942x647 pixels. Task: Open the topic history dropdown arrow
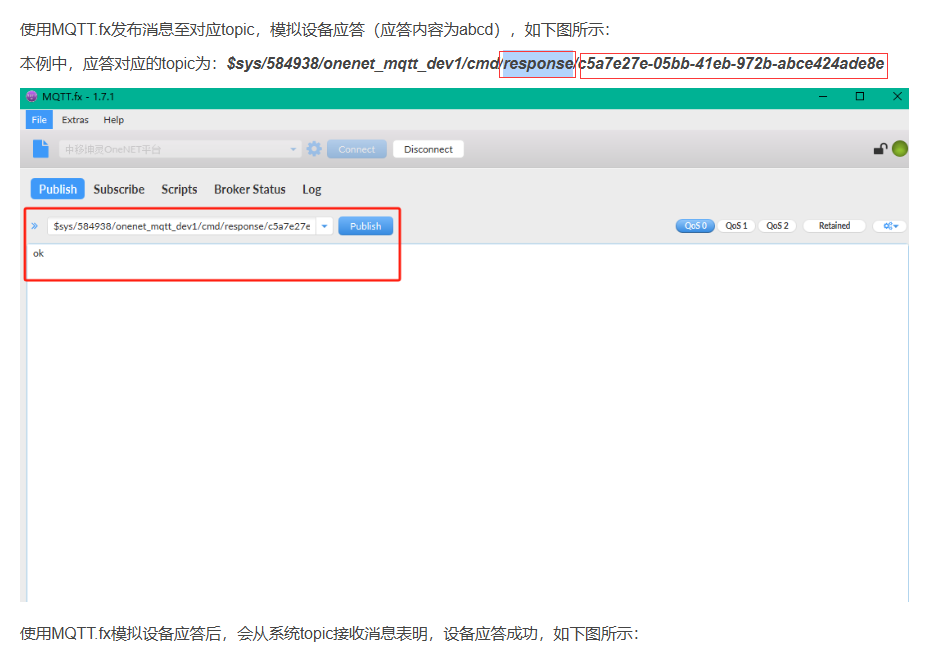(x=324, y=226)
